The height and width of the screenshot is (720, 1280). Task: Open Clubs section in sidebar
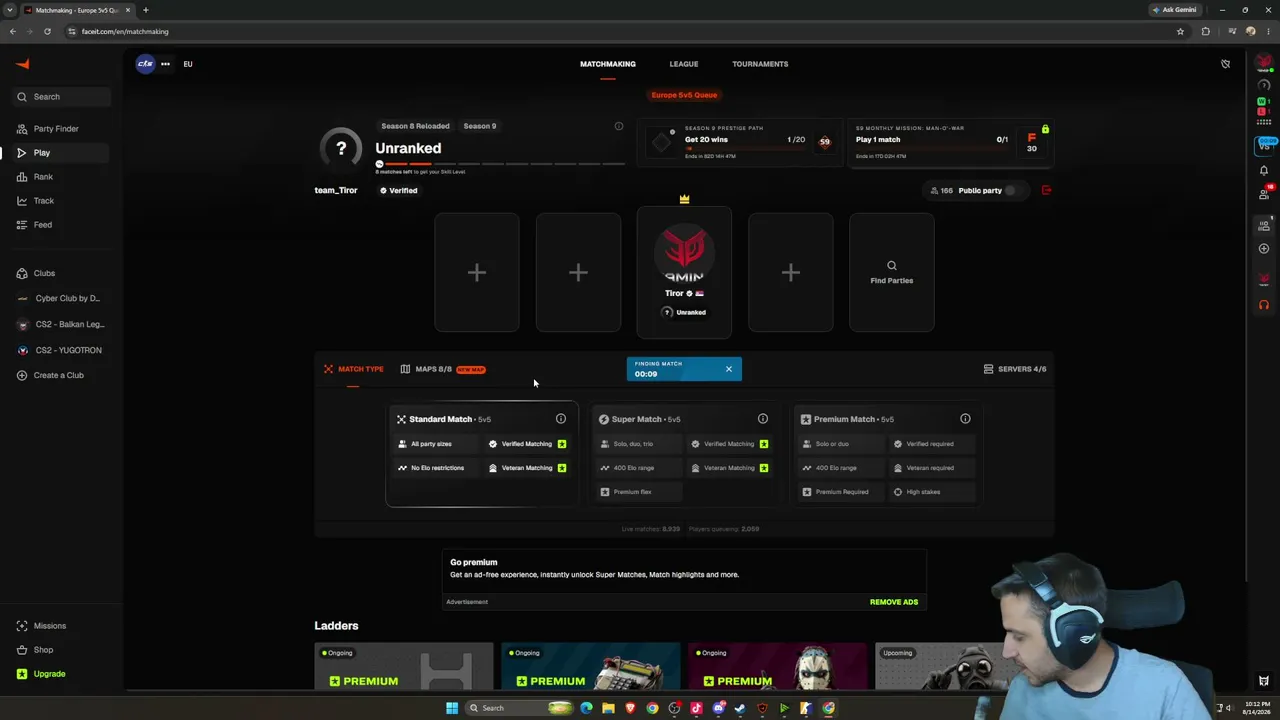44,273
